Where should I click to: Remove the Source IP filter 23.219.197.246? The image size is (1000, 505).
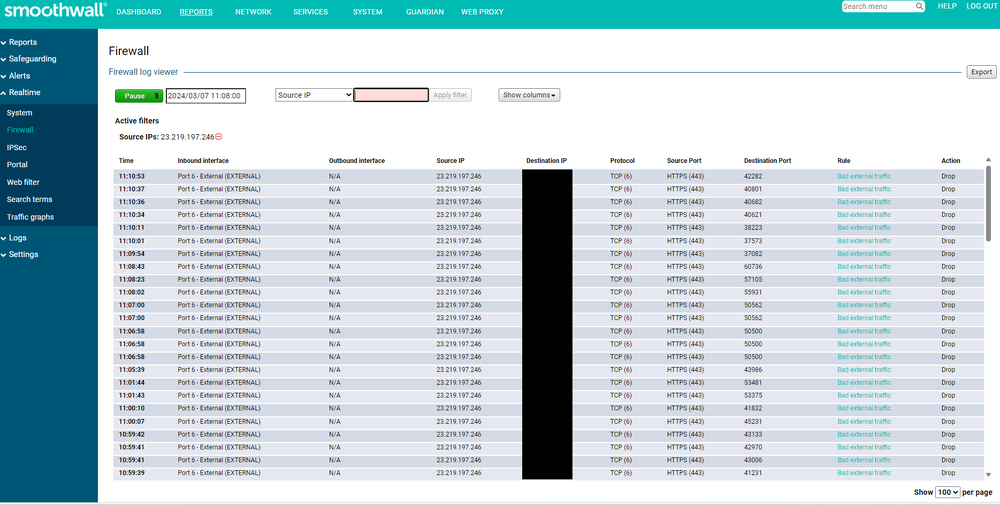pyautogui.click(x=219, y=137)
